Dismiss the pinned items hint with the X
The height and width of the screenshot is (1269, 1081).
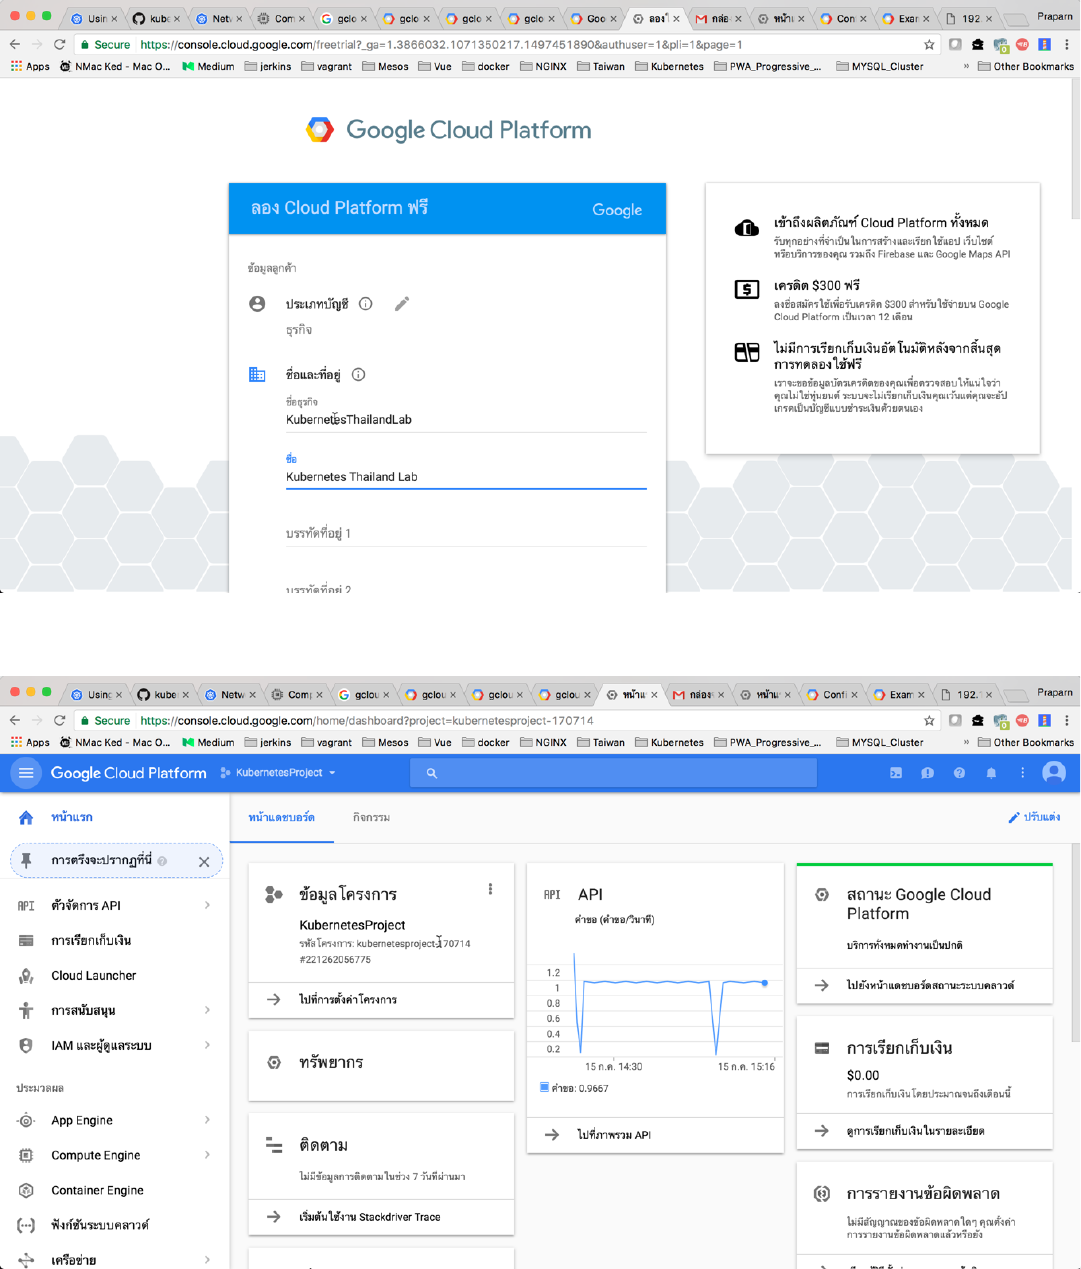[x=204, y=862]
